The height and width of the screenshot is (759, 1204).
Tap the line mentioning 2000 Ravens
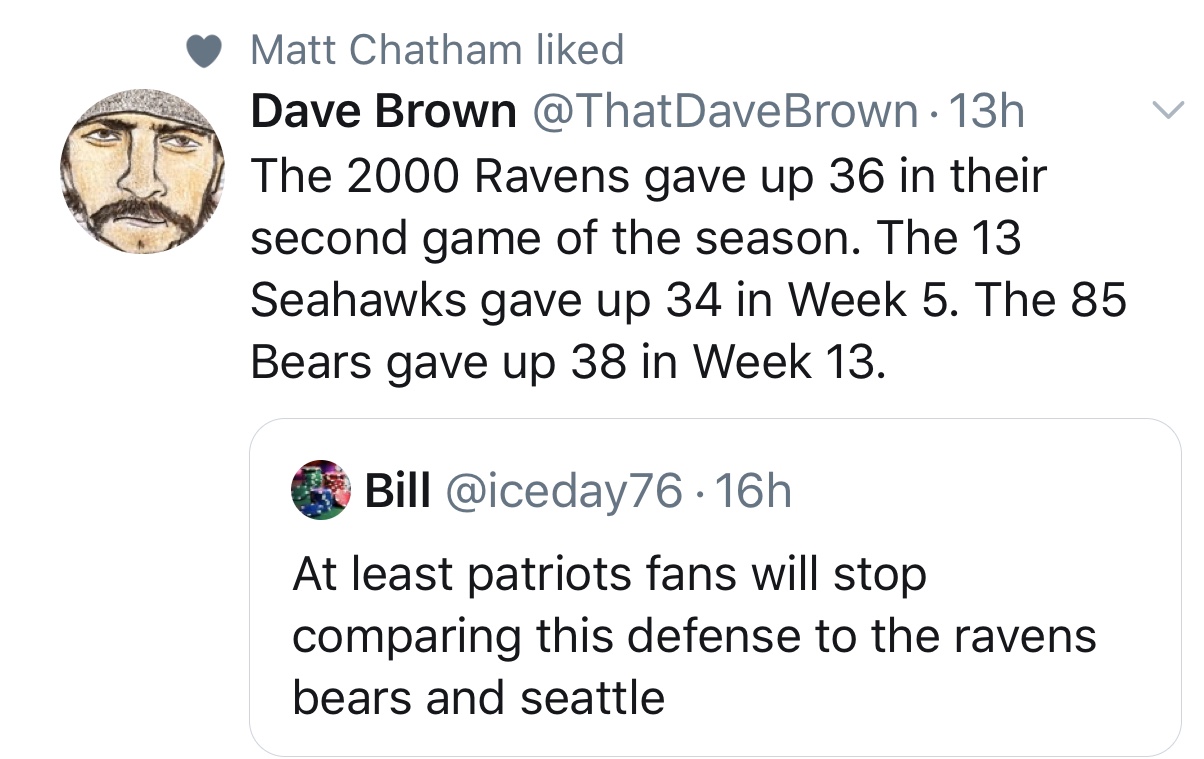click(649, 177)
